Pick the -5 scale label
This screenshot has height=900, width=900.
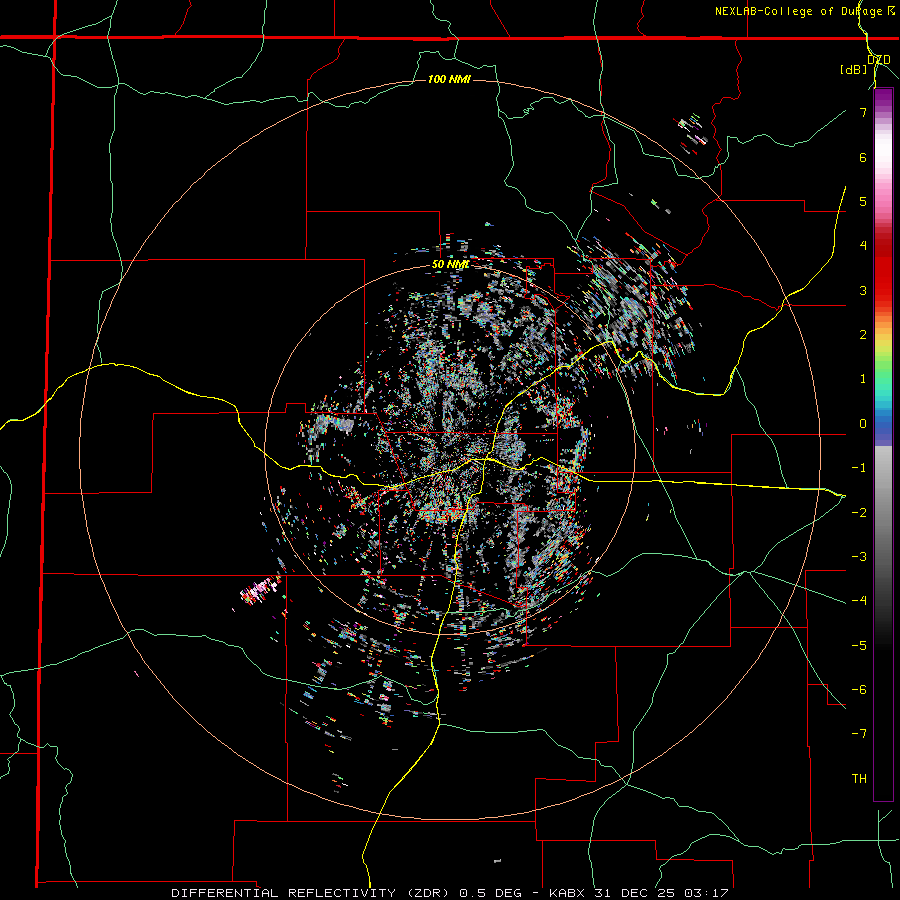(859, 645)
